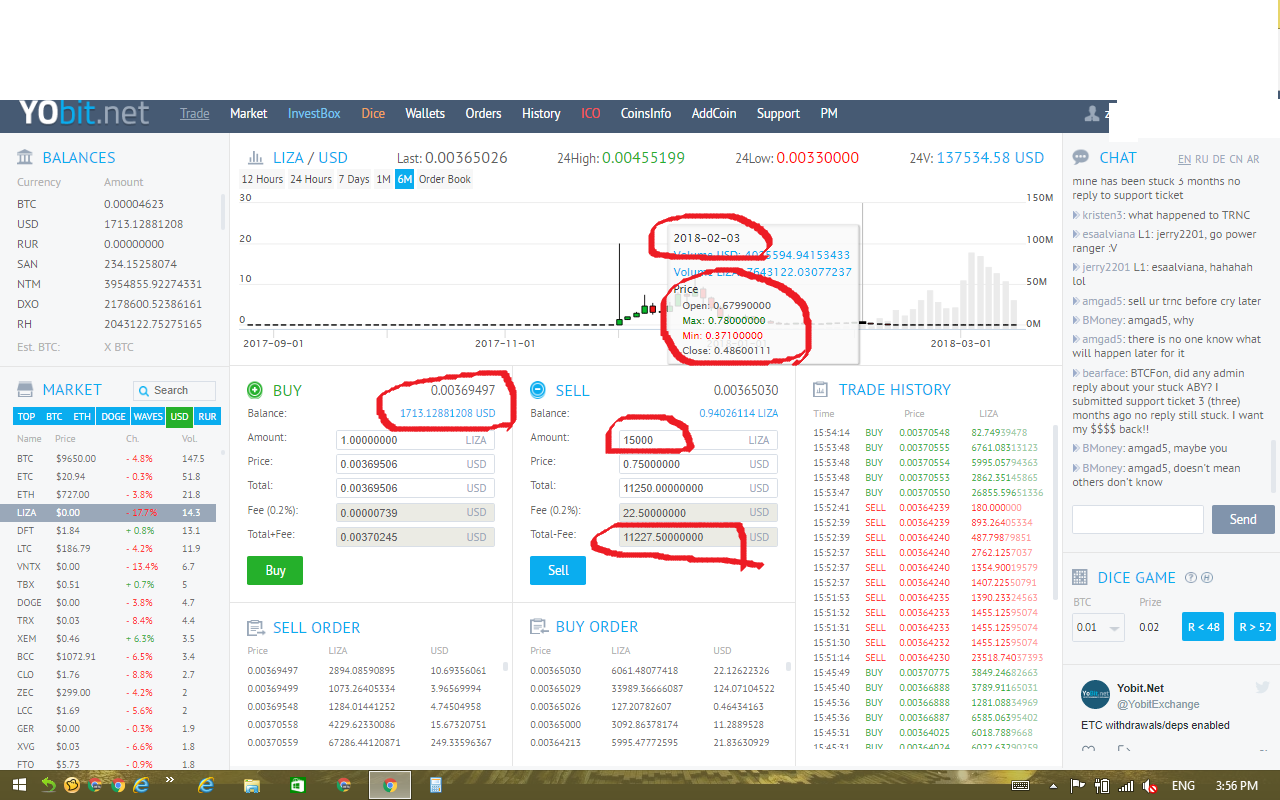
Task: Click the Sell Price input field
Action: 698,464
